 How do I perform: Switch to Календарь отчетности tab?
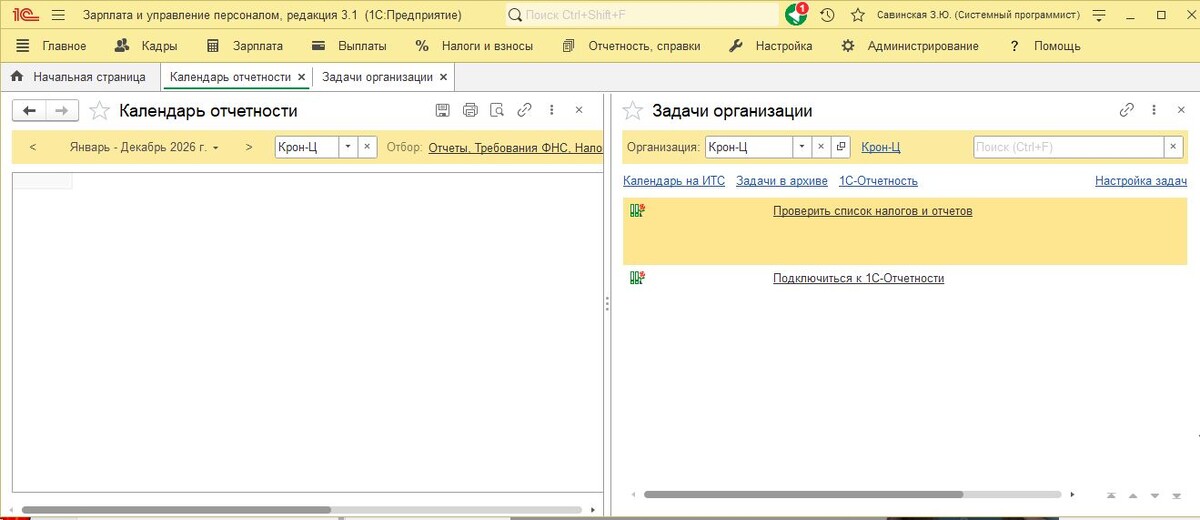click(230, 77)
